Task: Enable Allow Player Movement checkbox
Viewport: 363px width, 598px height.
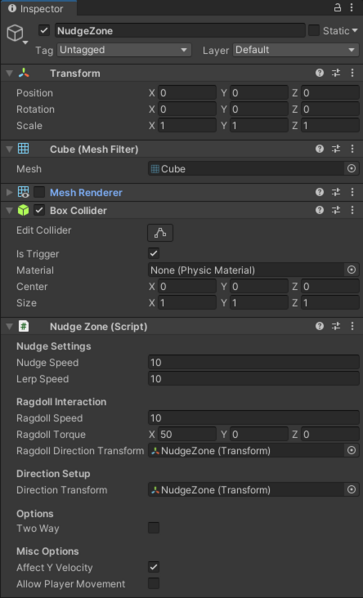Action: (154, 584)
